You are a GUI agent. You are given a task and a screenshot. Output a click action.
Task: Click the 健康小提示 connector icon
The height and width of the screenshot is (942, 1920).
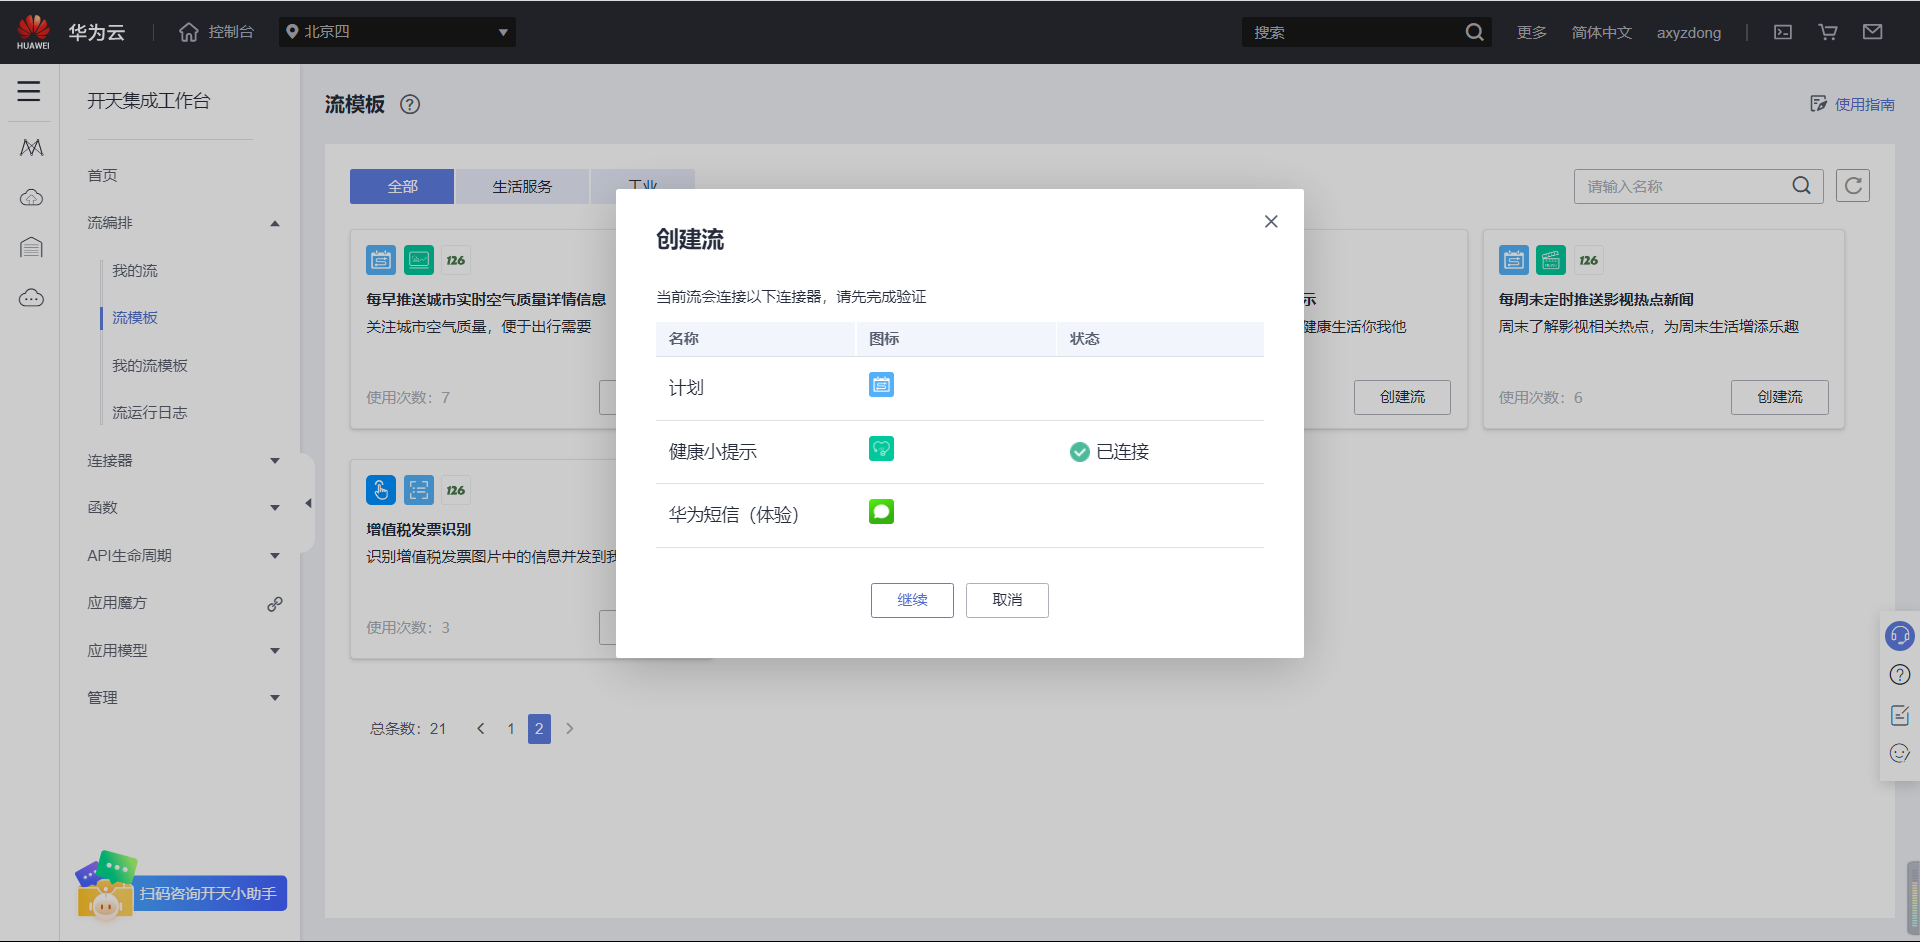click(881, 449)
